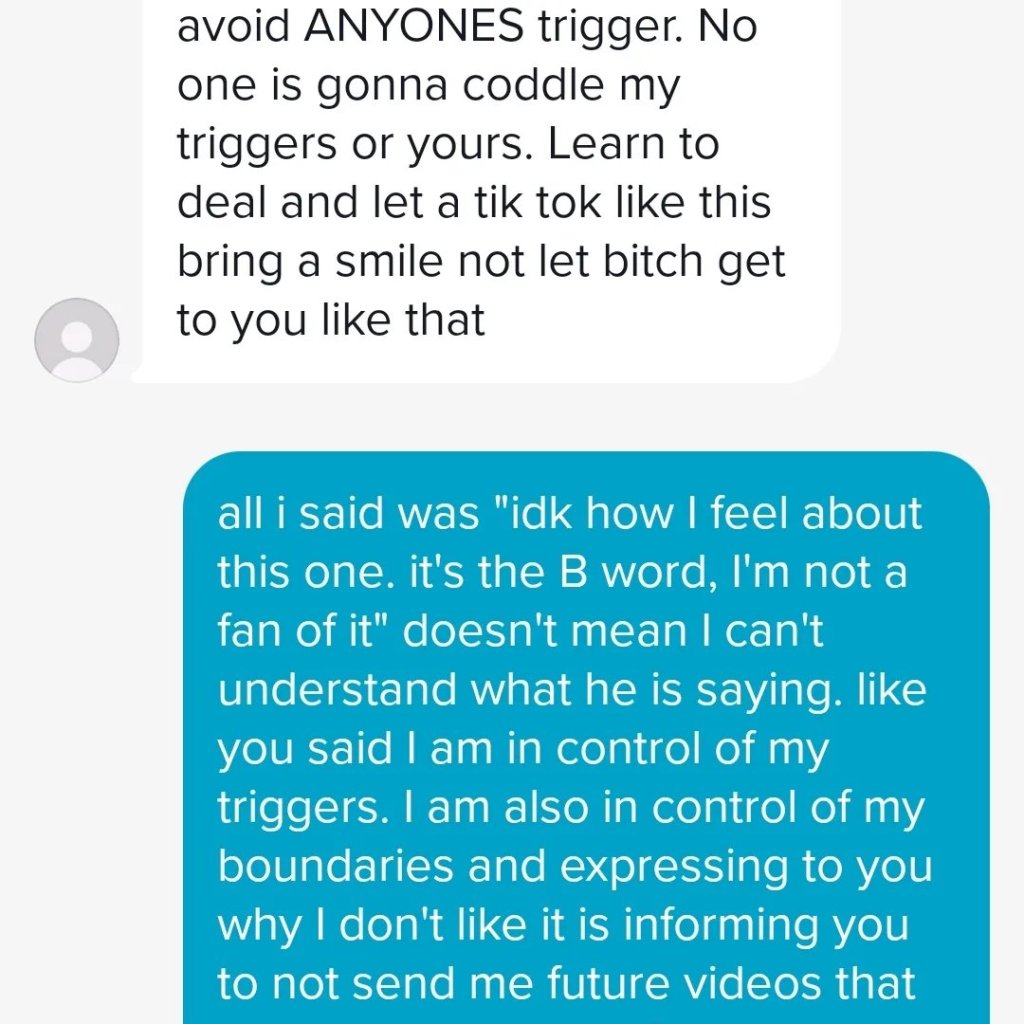Tap the sent blue message bubble
Image resolution: width=1024 pixels, height=1024 pixels.
[586, 737]
